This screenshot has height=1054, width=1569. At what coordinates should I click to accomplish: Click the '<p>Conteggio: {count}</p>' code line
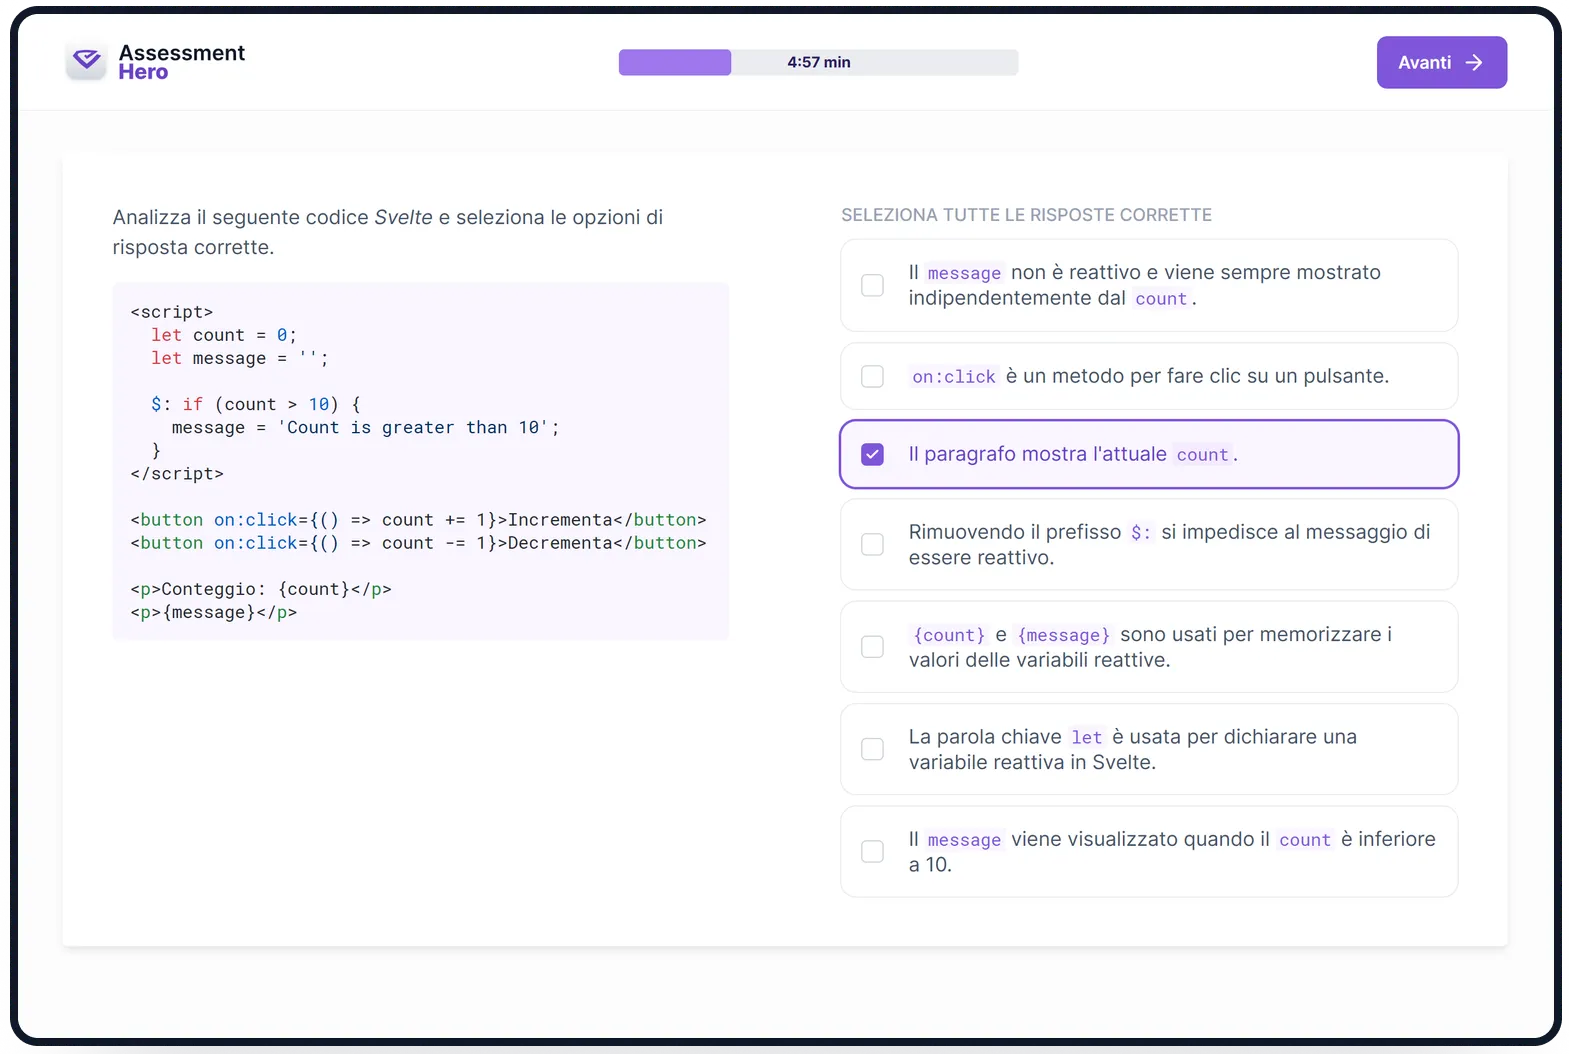point(261,589)
